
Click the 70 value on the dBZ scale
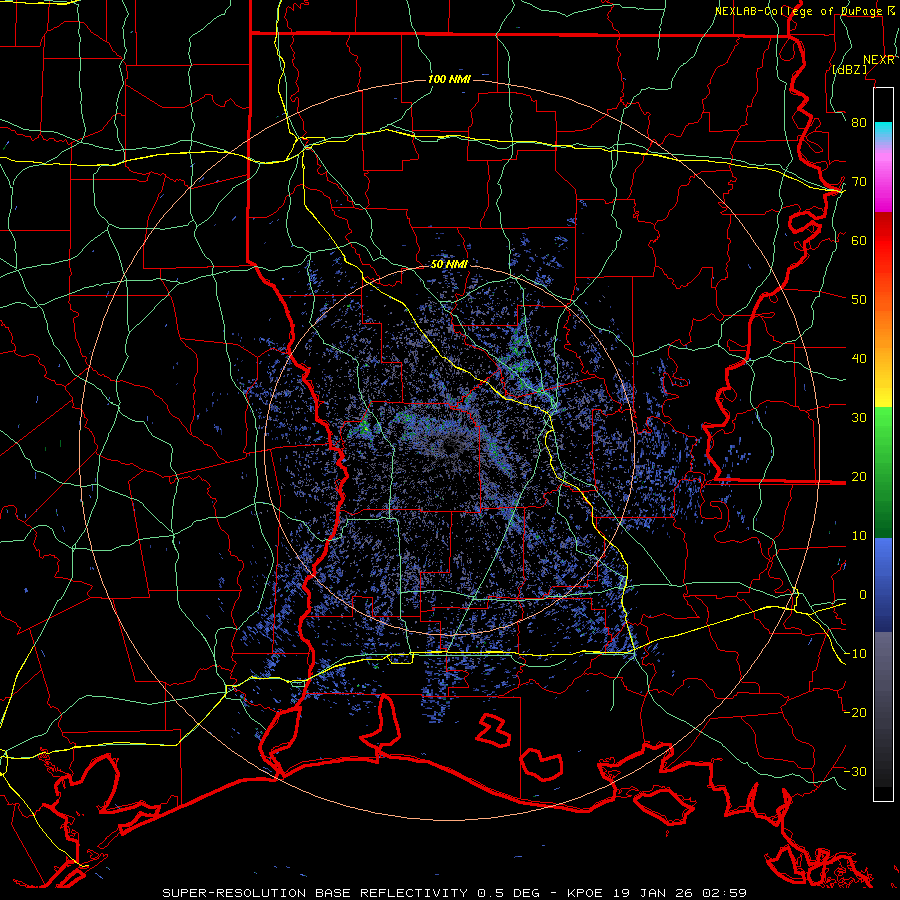click(859, 182)
